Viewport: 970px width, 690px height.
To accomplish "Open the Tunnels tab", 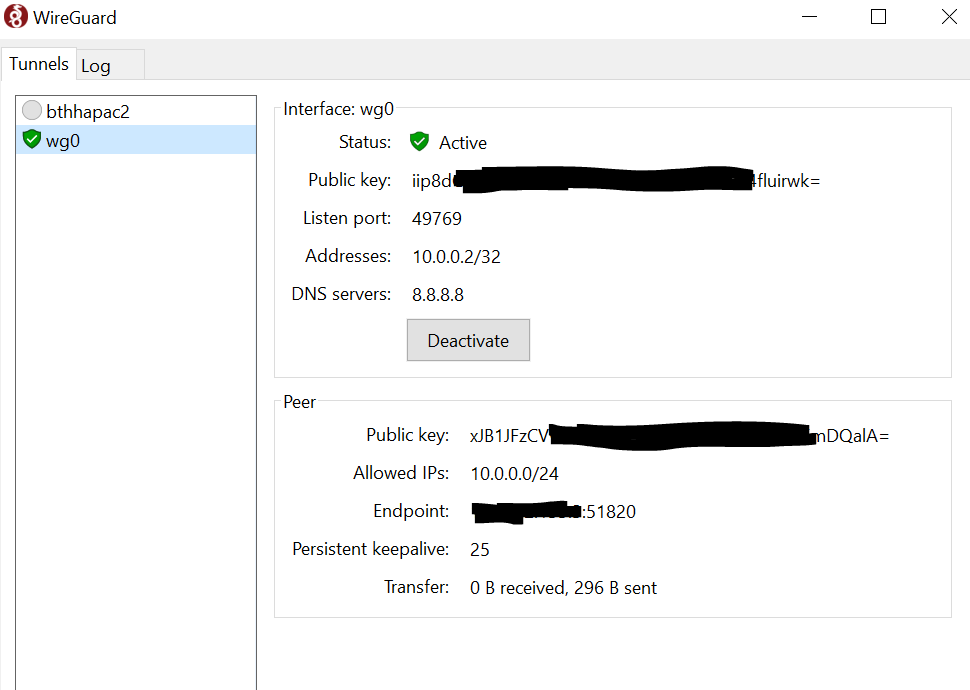I will 39,64.
